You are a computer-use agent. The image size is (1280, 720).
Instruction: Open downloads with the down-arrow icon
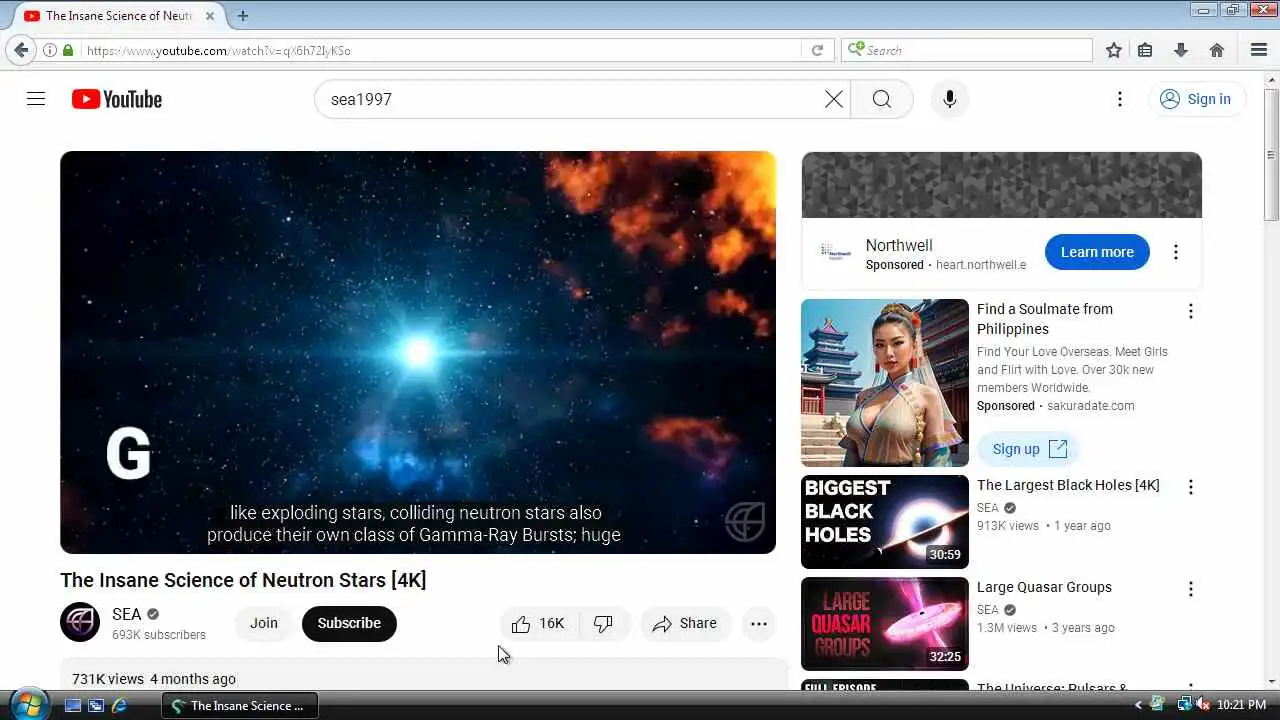pyautogui.click(x=1181, y=50)
